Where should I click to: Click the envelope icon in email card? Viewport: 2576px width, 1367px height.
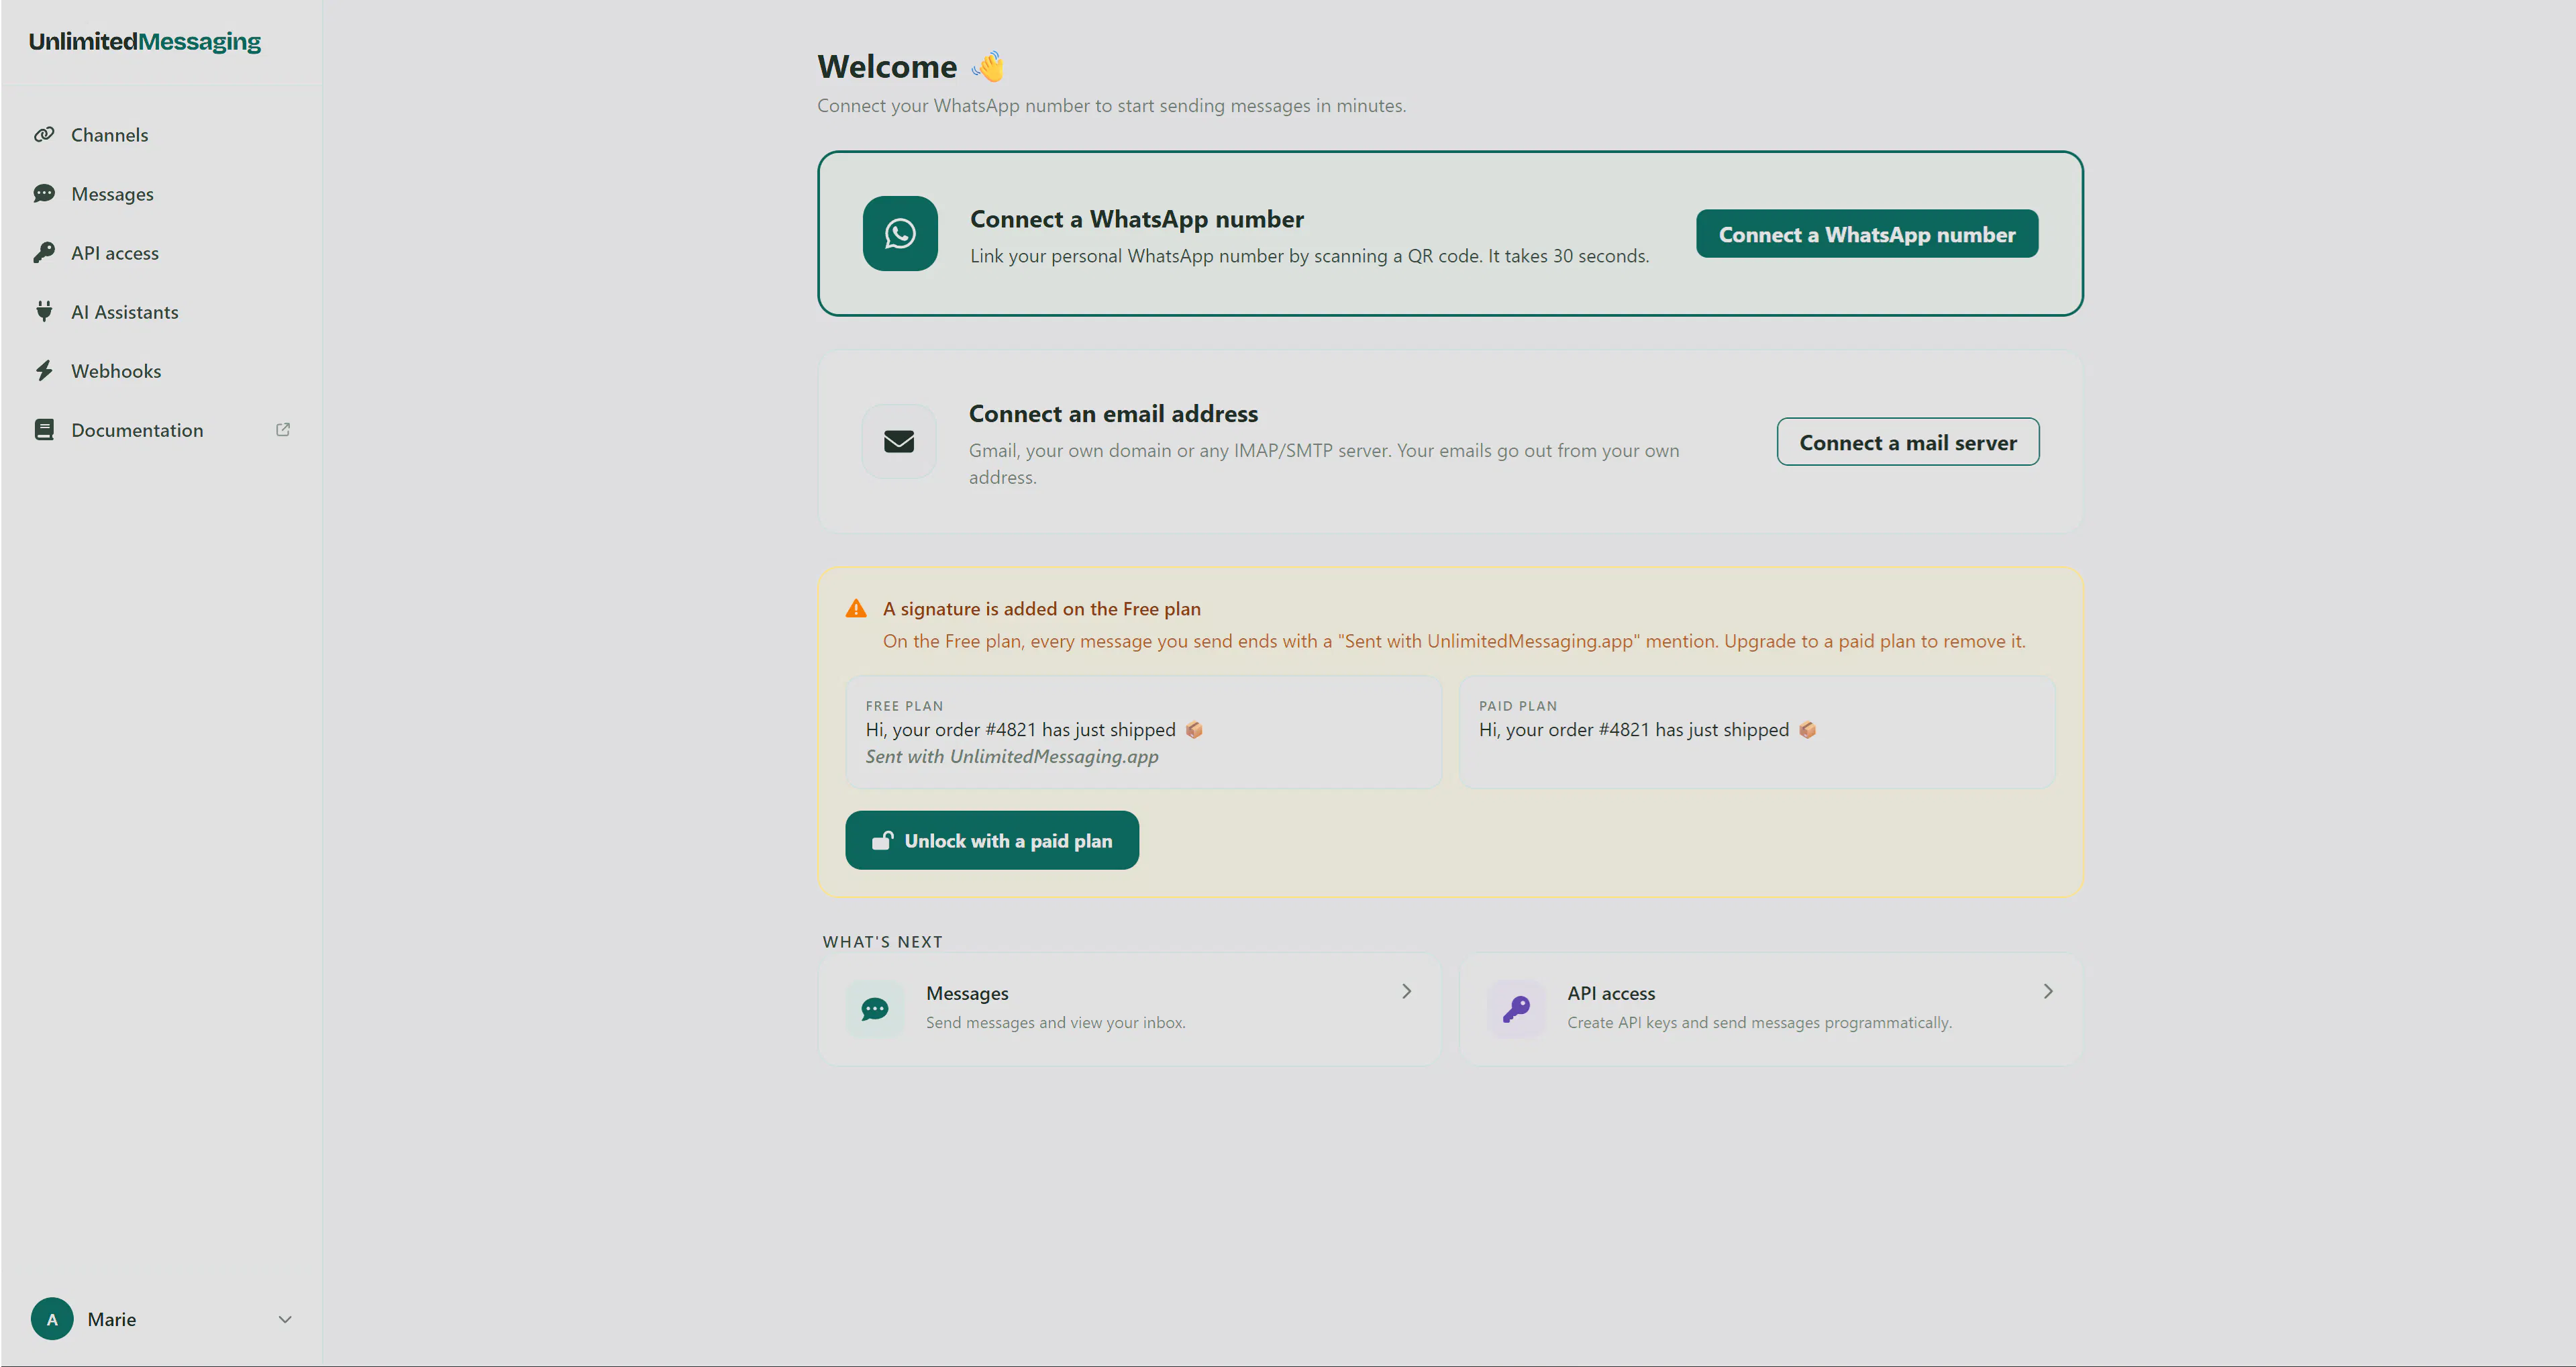pos(899,441)
